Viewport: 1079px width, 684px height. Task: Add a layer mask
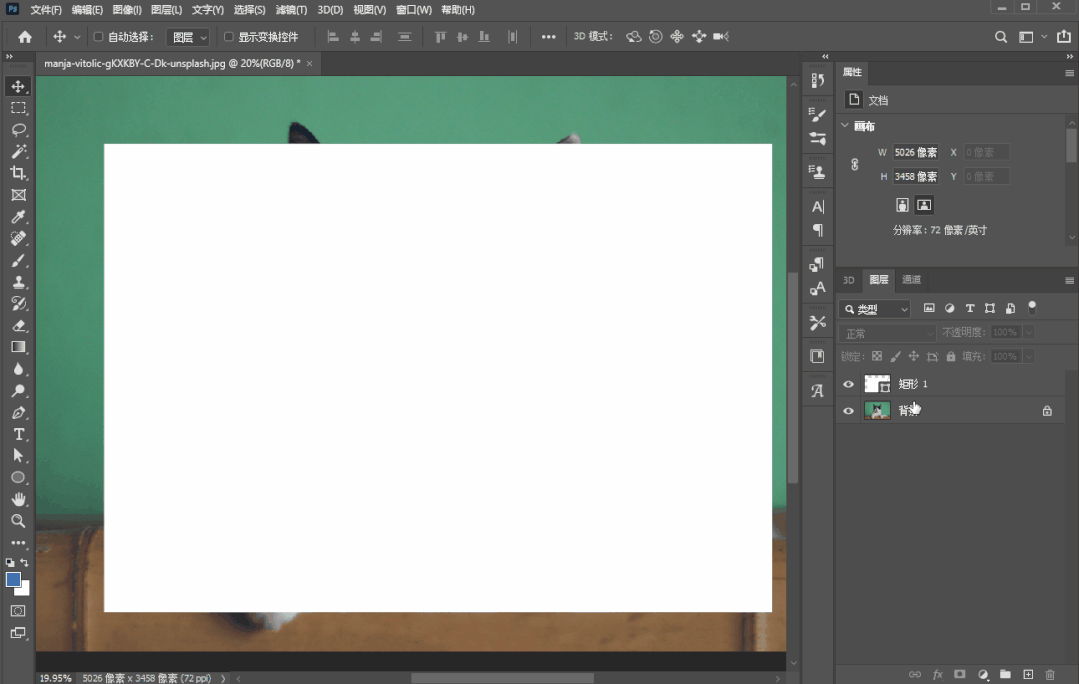[959, 674]
